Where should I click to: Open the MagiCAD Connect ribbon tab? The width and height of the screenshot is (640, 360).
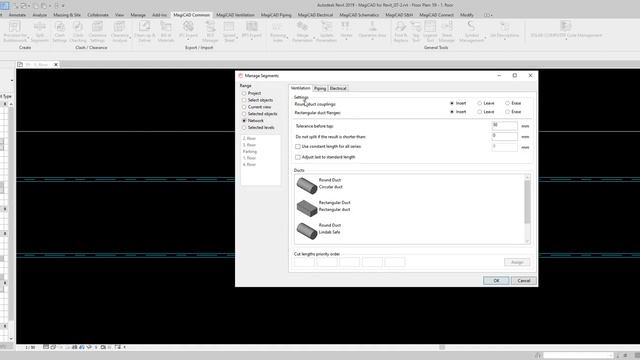tap(436, 15)
